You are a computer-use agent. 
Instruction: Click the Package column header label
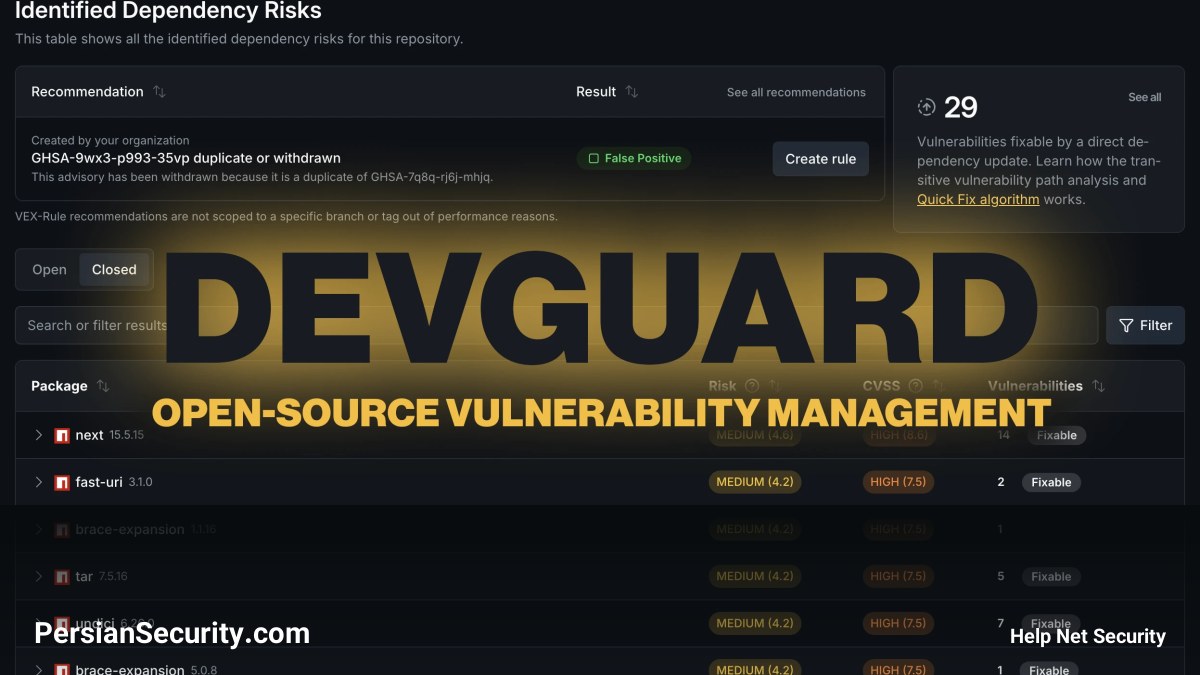click(x=59, y=386)
